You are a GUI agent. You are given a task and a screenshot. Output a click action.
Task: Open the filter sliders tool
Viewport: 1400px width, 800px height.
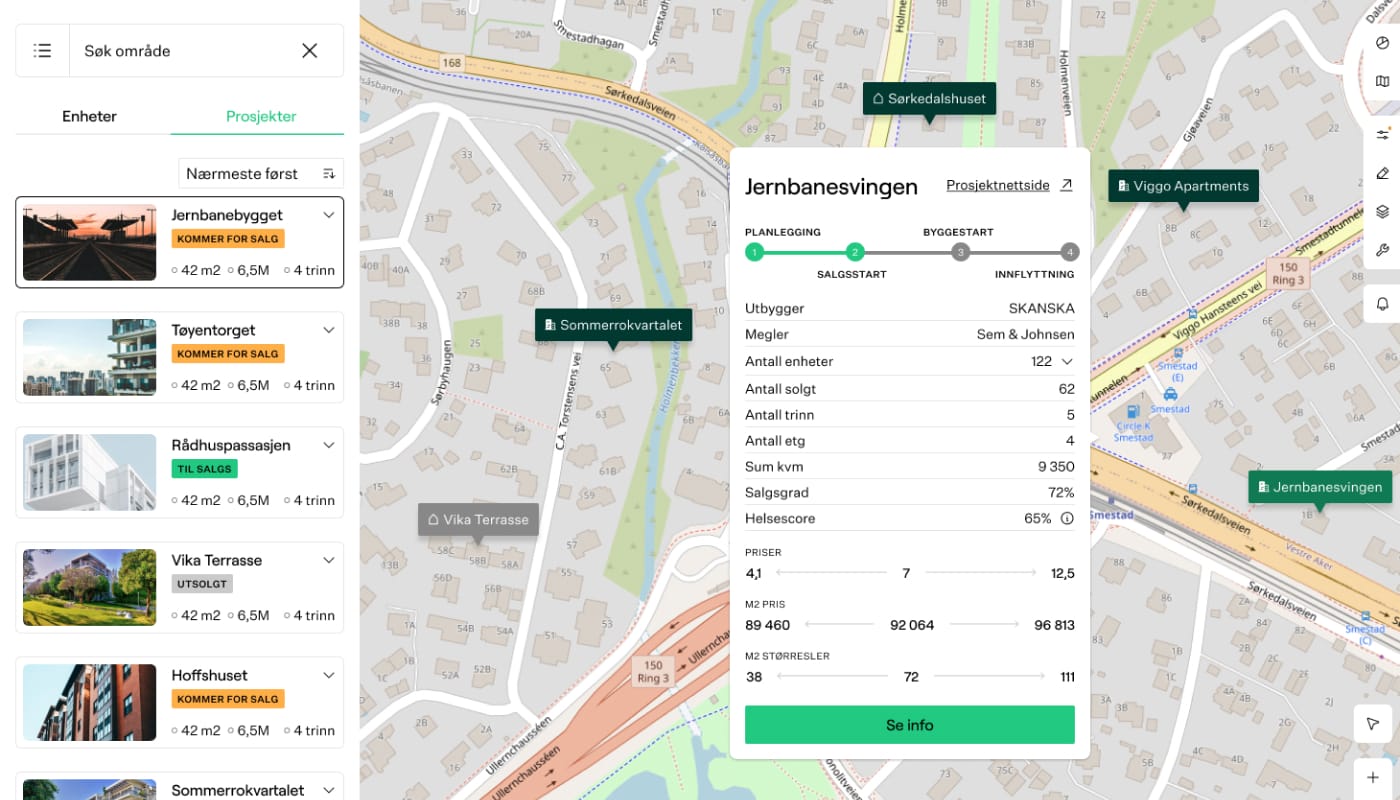[x=1383, y=135]
